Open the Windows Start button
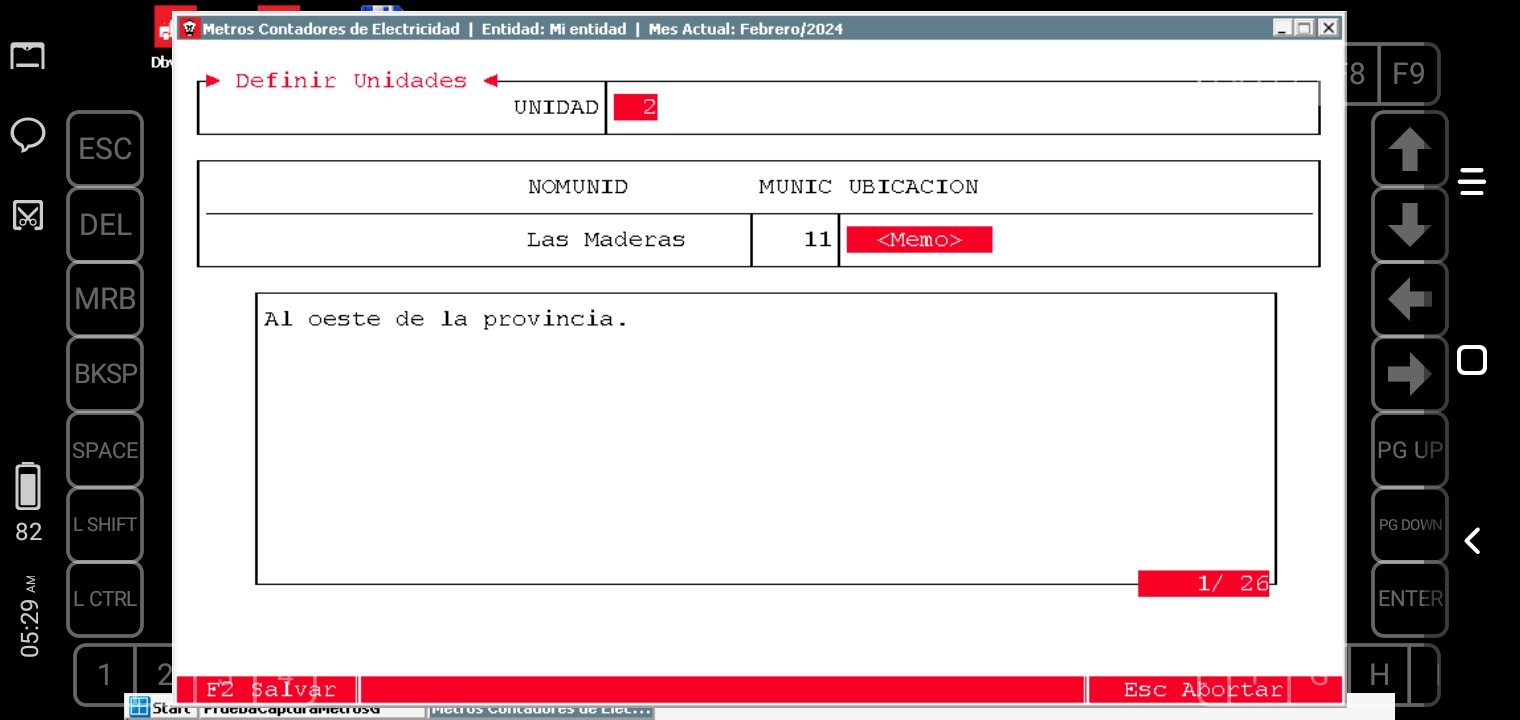Screen dimensions: 1520x720 click(160, 709)
